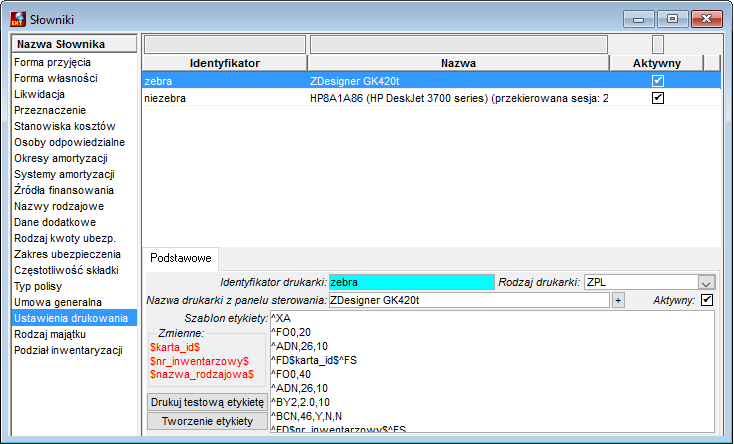
Task: Select the zebra identifier cell
Action: coord(225,81)
